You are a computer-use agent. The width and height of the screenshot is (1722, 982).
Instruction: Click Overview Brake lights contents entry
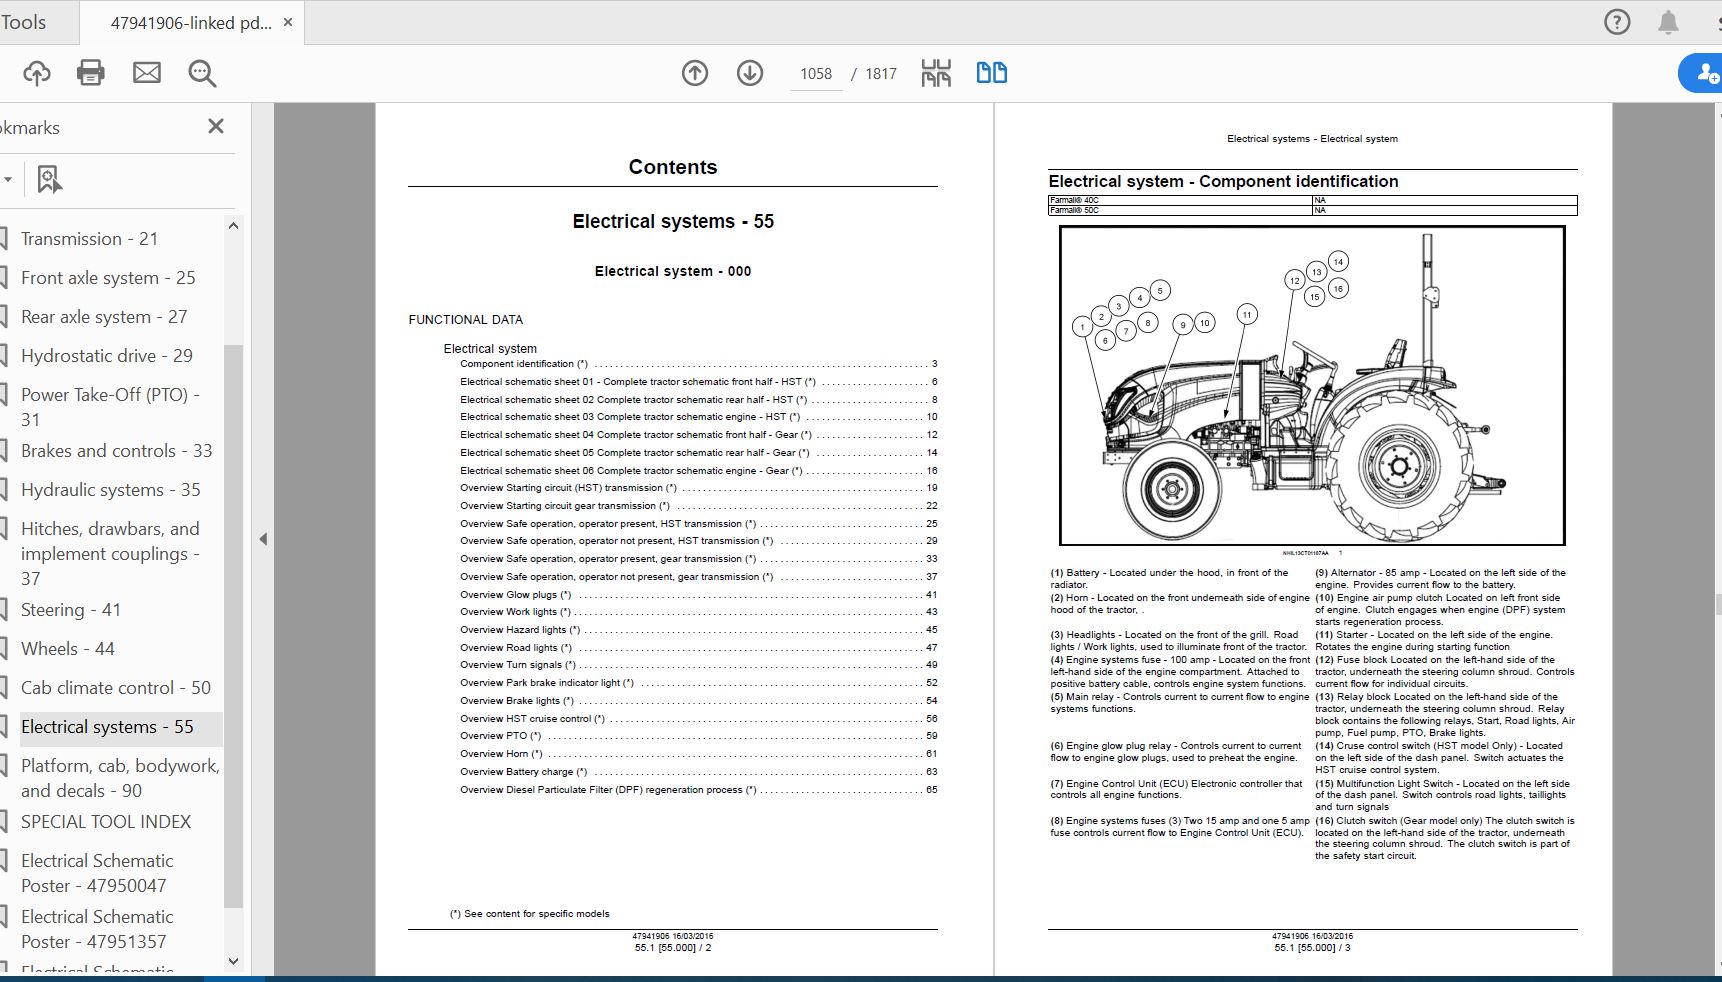698,701
